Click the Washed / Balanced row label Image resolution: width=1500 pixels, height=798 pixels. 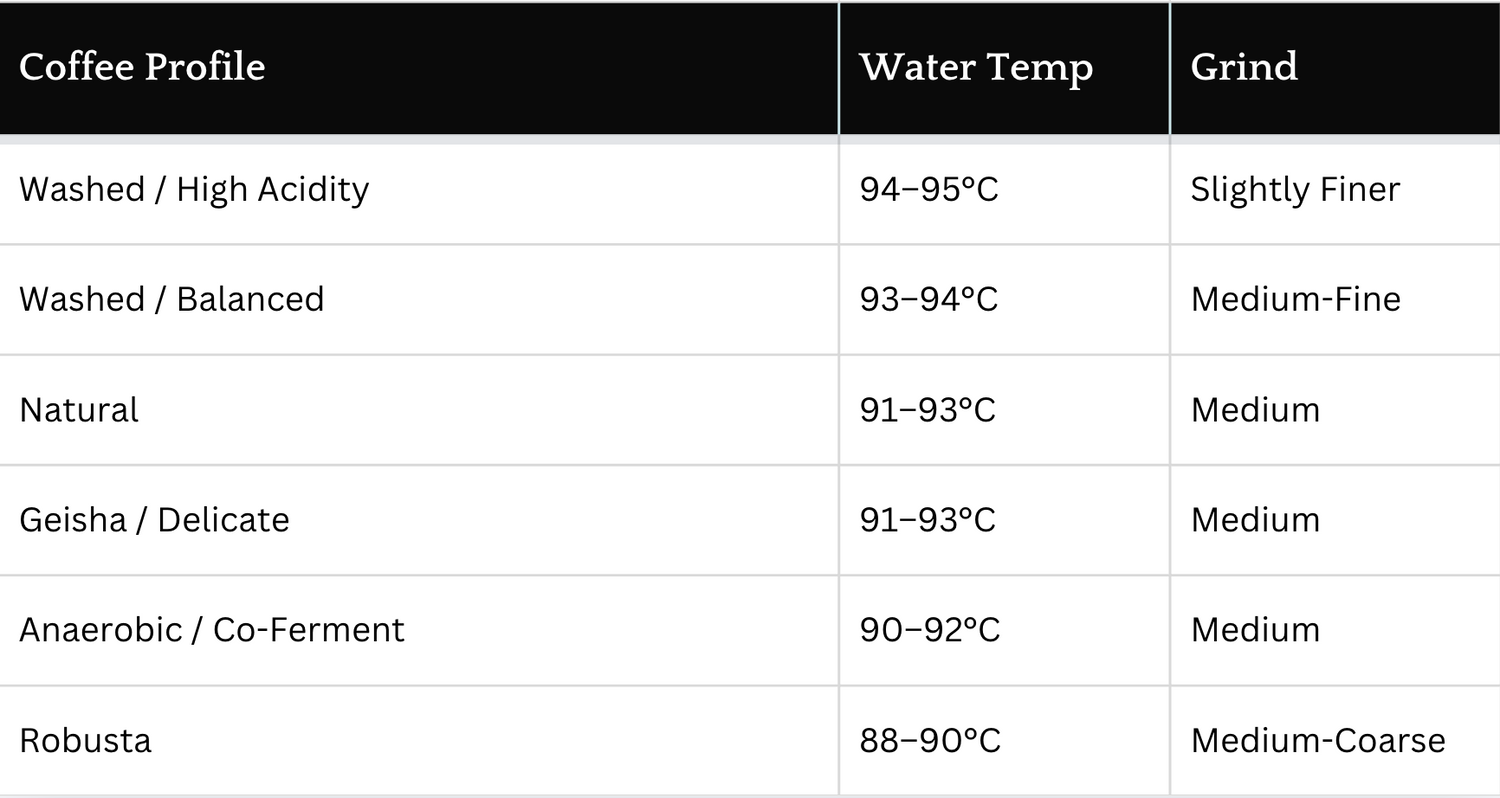[x=172, y=299]
